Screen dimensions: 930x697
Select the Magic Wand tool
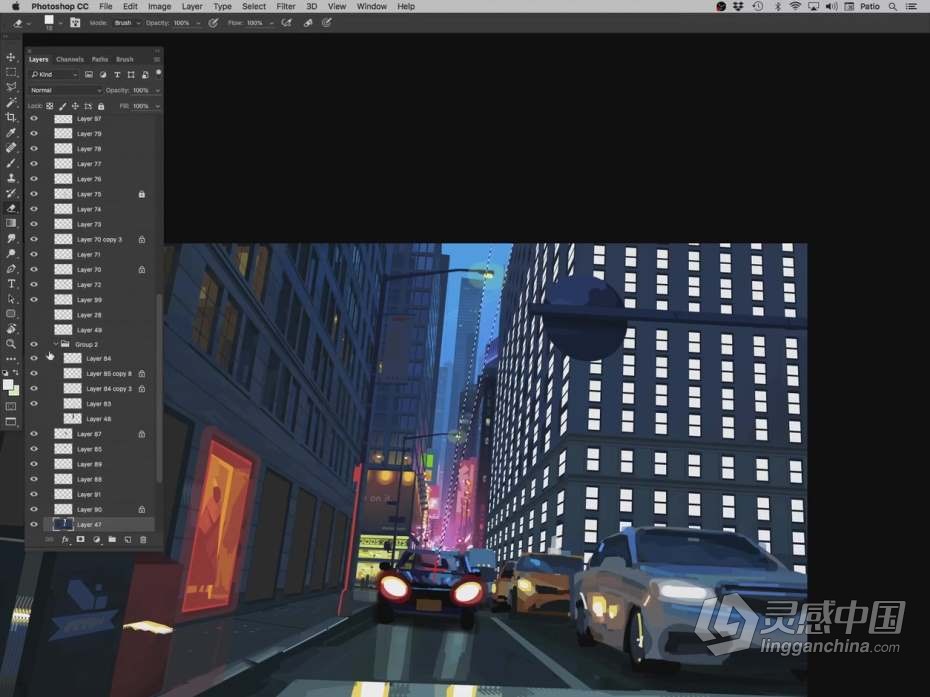[11, 103]
